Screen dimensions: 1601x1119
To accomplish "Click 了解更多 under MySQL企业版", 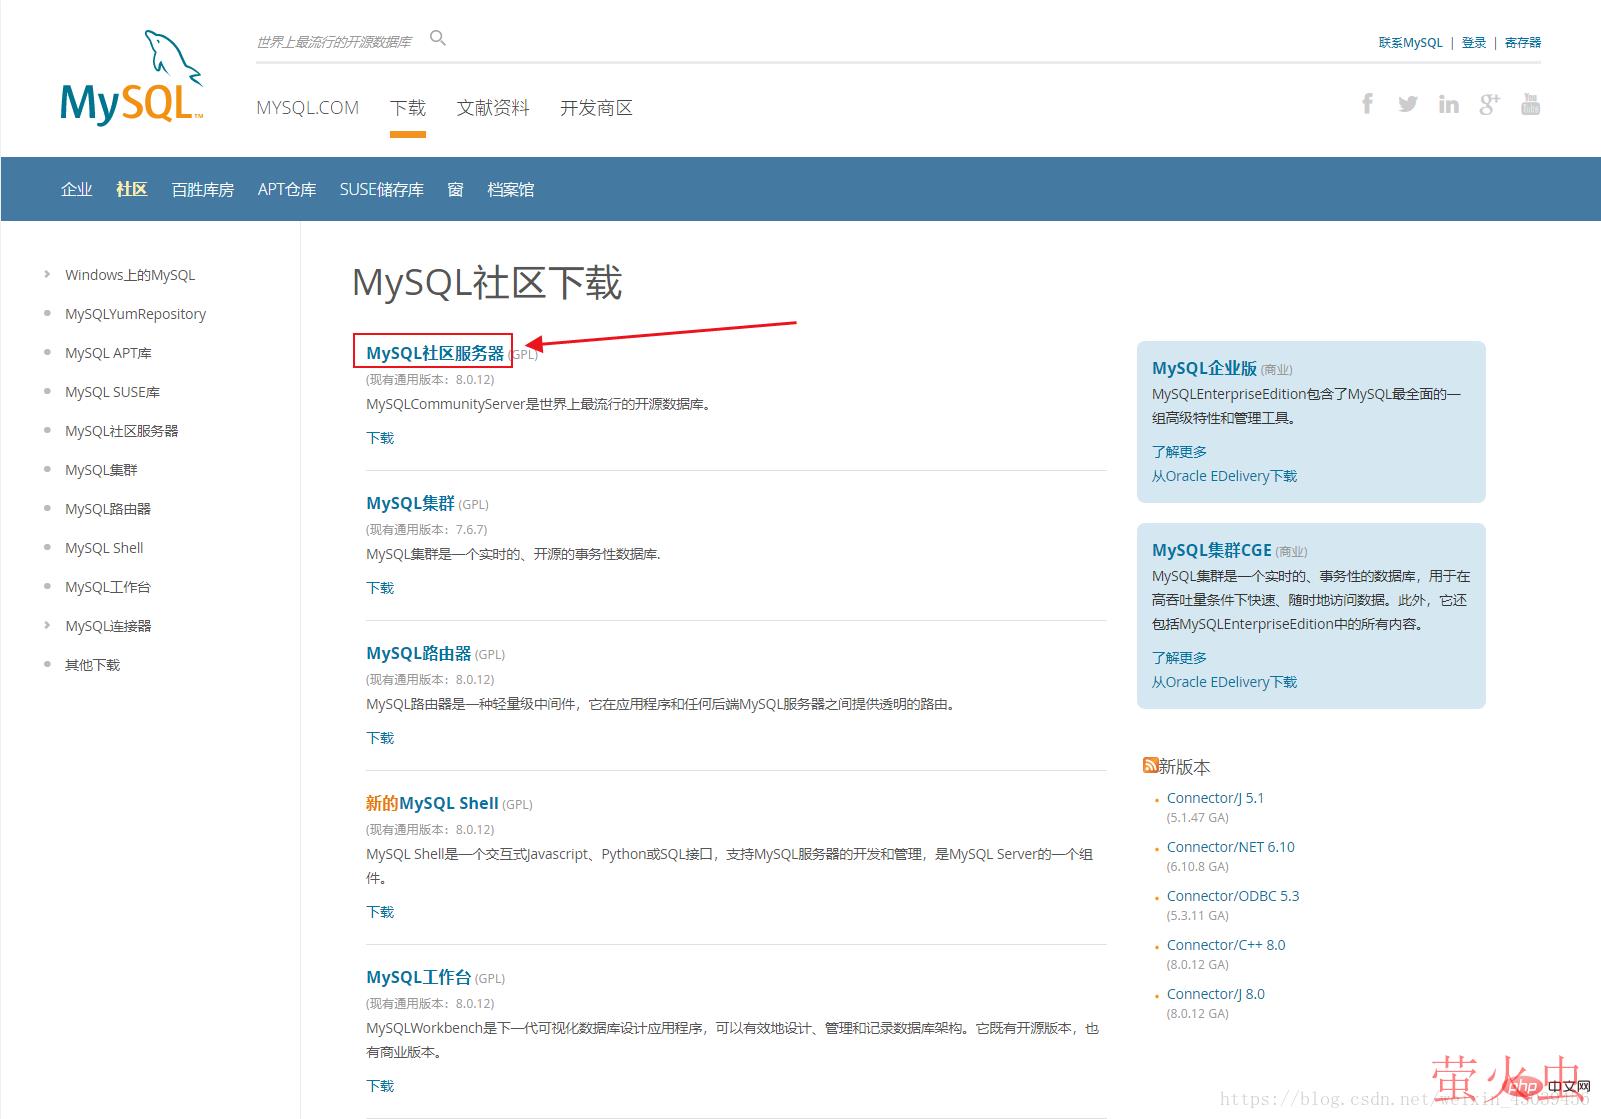I will pos(1179,452).
